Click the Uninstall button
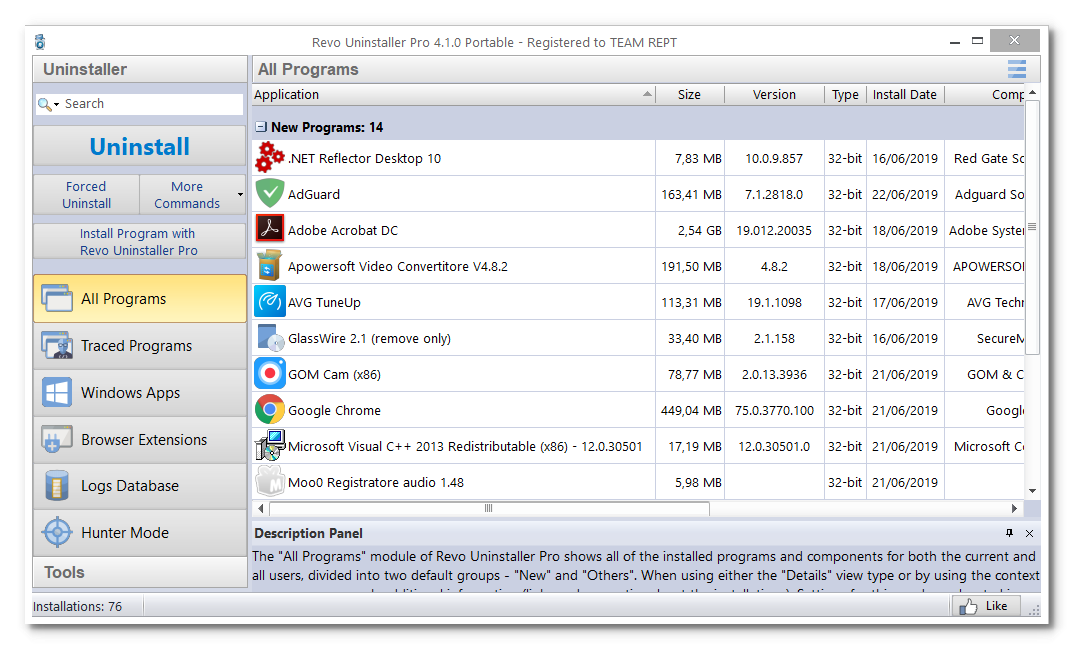This screenshot has width=1074, height=649. point(140,146)
